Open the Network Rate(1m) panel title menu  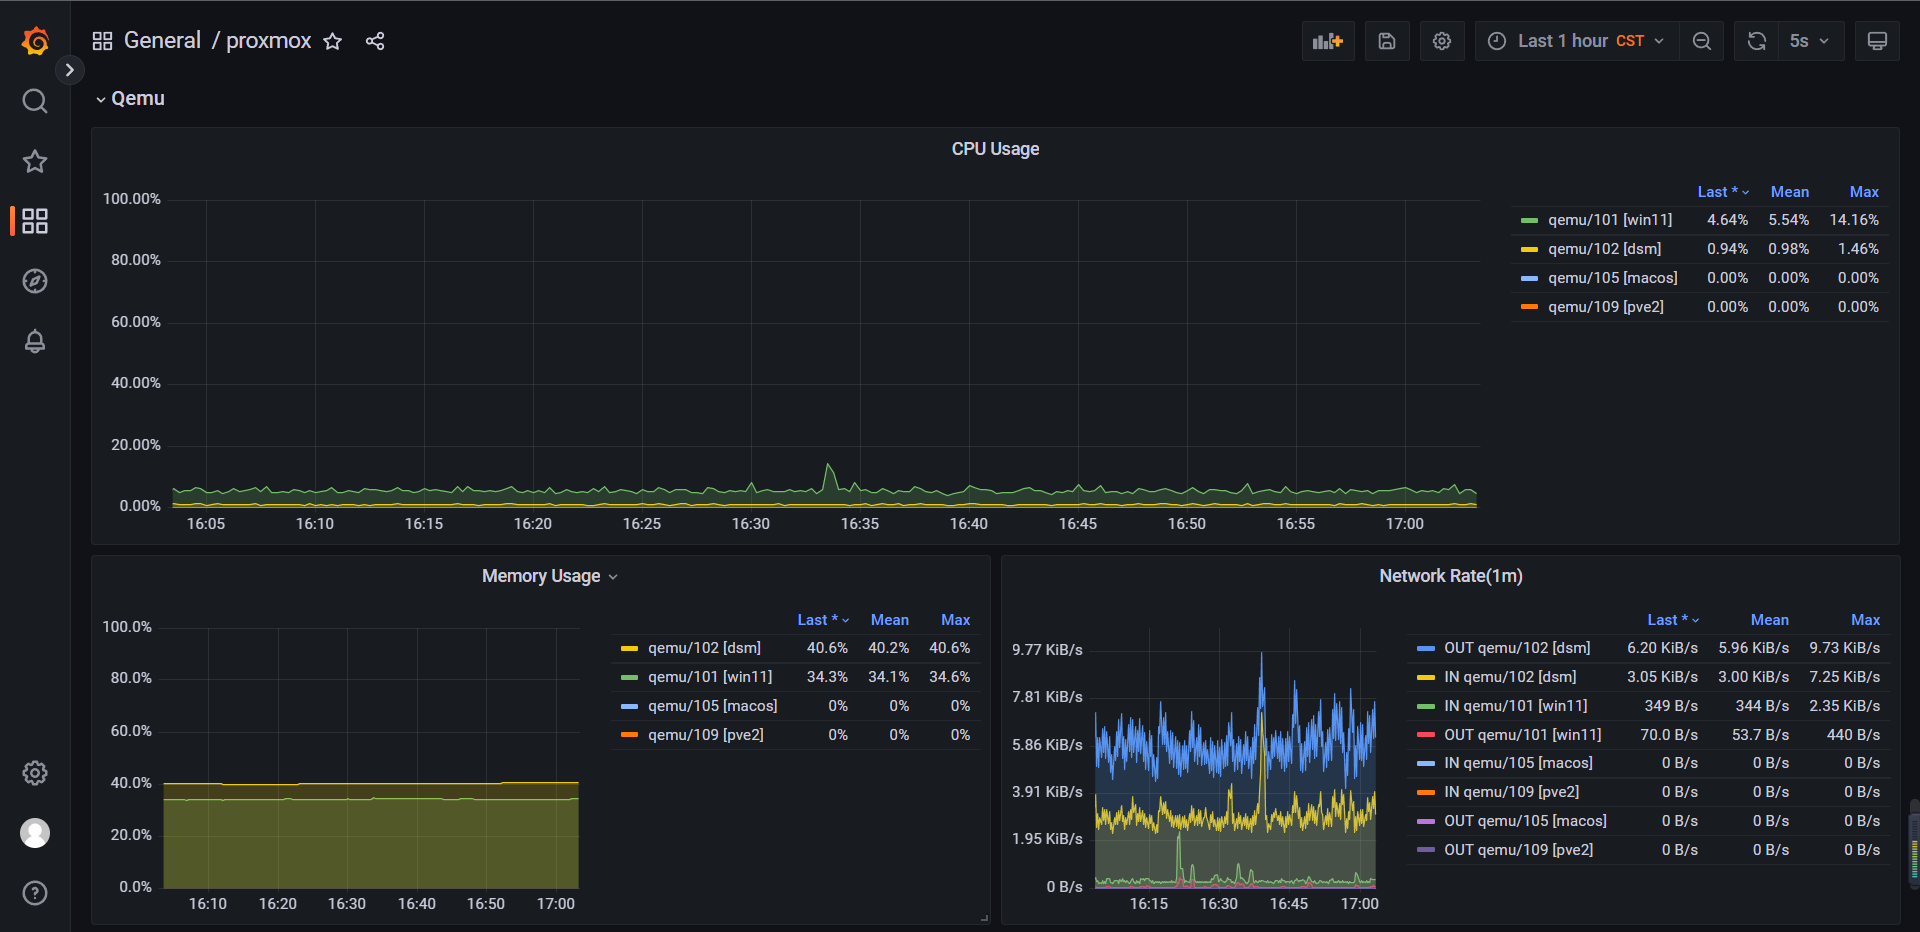(1451, 576)
